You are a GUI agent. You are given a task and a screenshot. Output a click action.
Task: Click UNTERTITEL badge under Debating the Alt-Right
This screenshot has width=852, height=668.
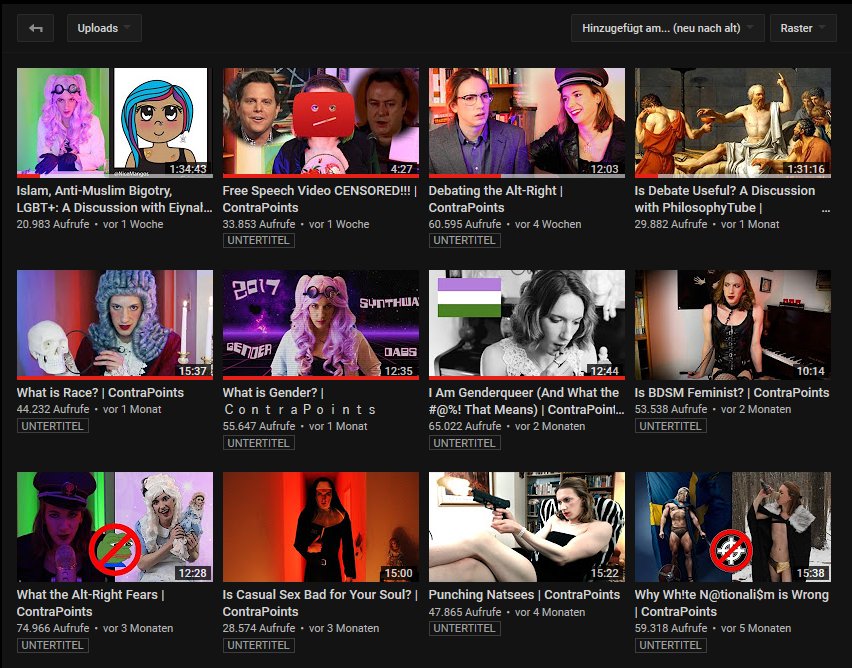(465, 240)
